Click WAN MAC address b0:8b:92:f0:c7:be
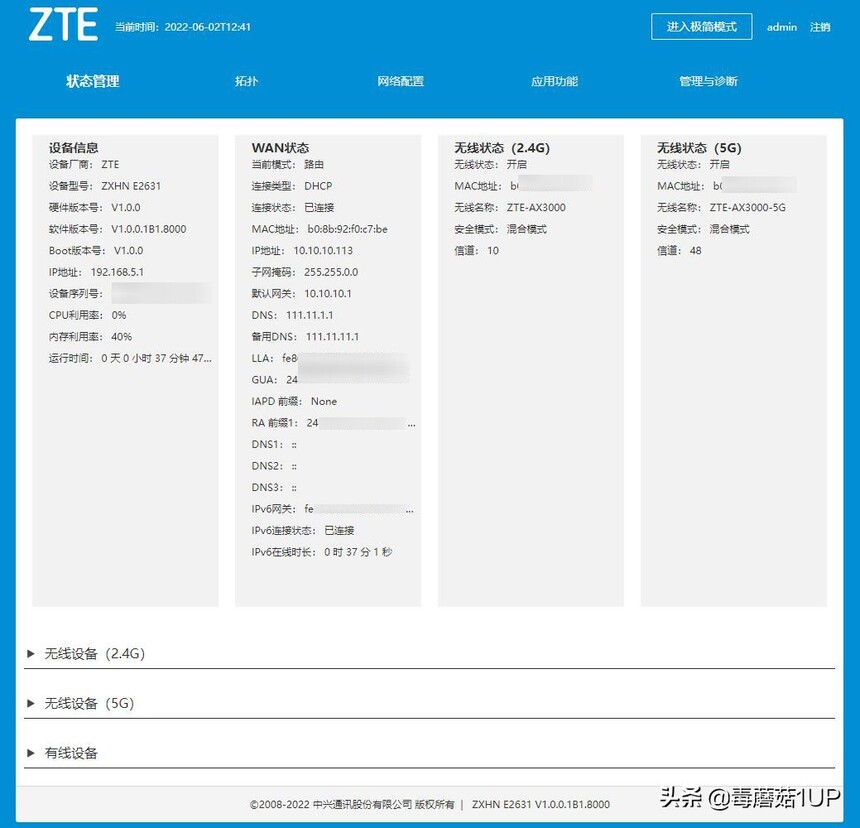Image resolution: width=860 pixels, height=828 pixels. (347, 229)
